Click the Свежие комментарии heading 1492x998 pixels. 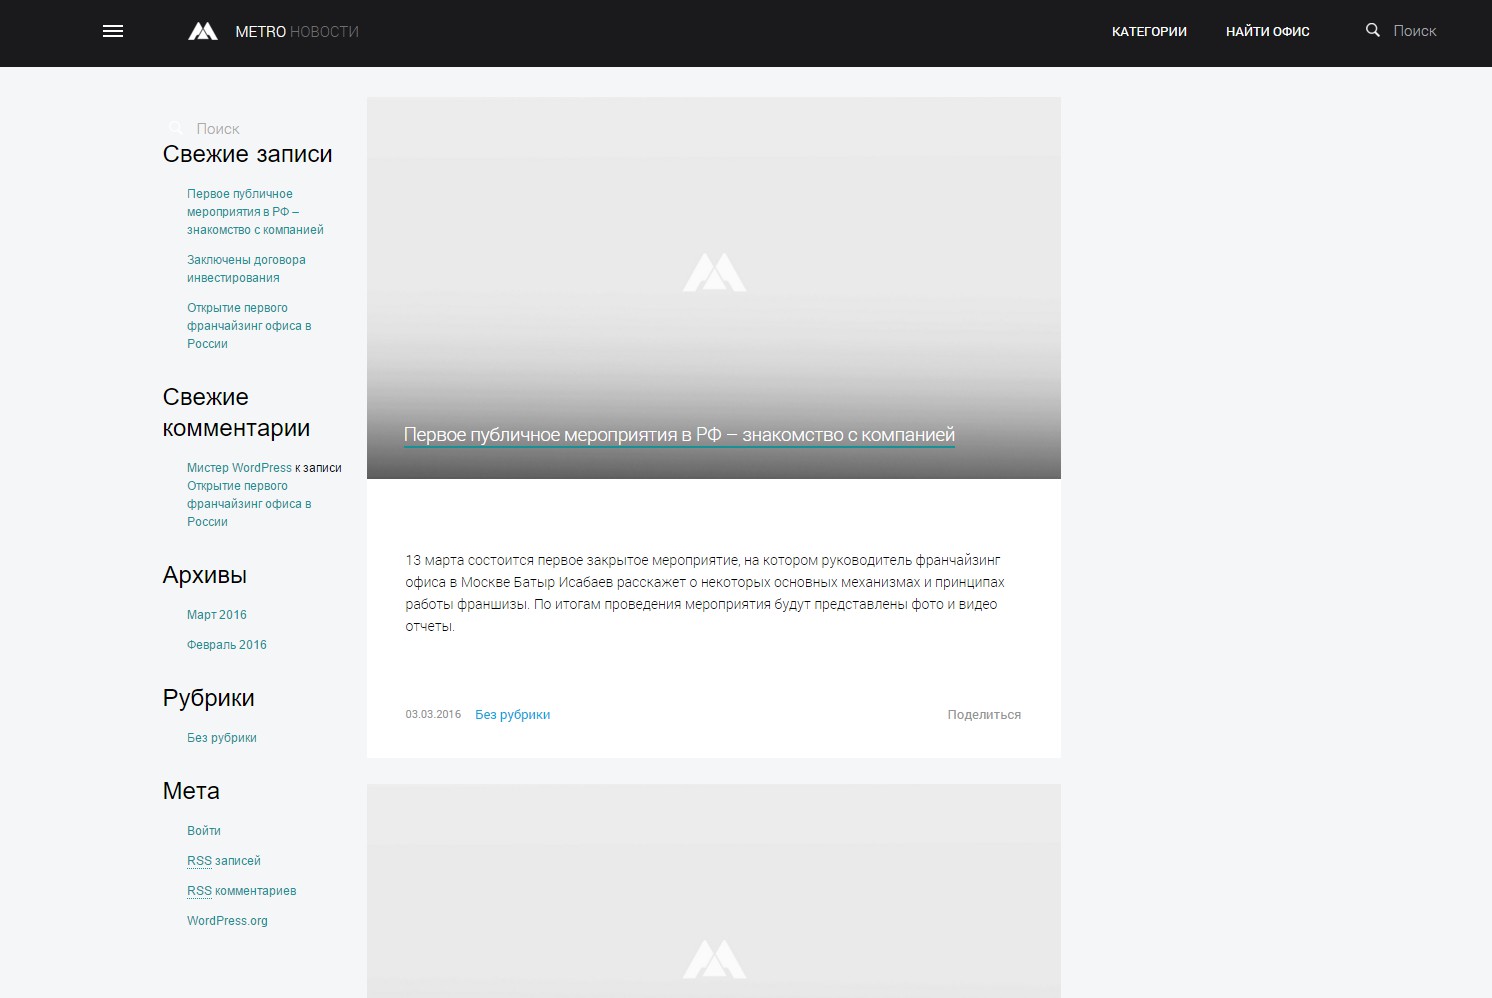(236, 413)
